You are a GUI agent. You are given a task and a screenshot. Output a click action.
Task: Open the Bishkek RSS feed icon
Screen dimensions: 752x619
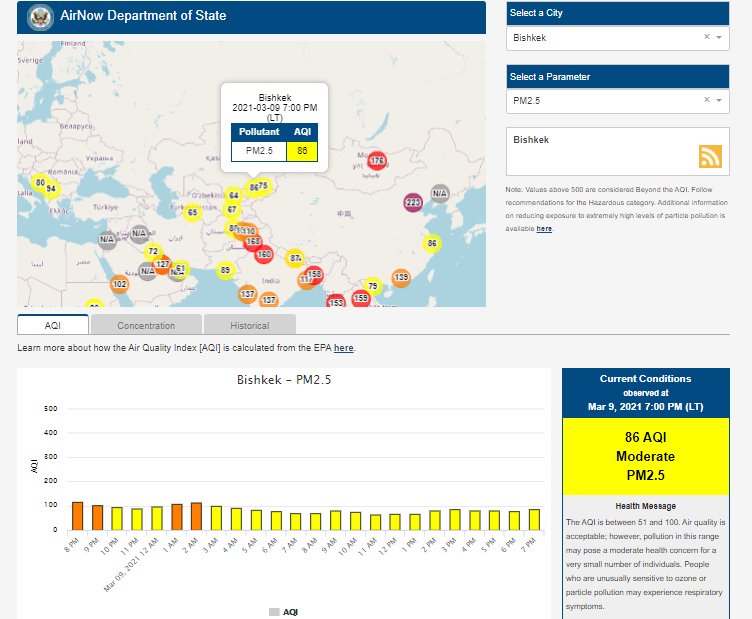click(x=710, y=156)
